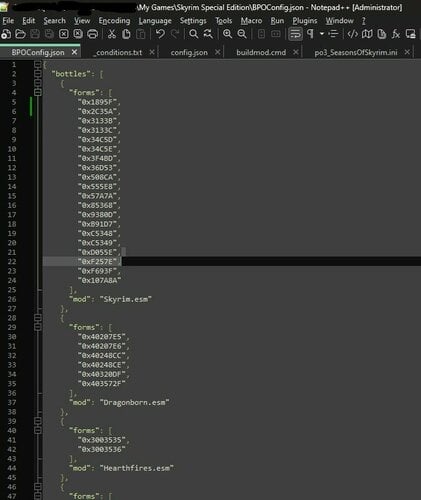421x500 pixels.
Task: Open the Replace toolbar icon
Action: tap(208, 34)
